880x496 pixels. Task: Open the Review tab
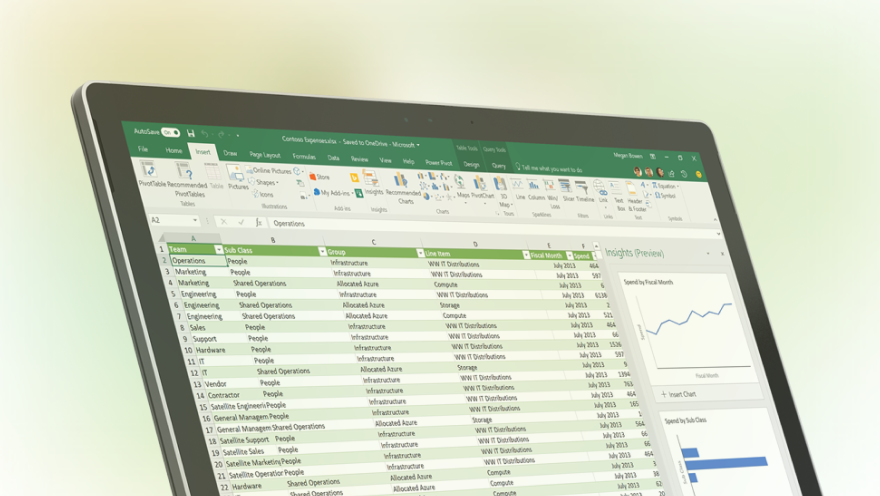[359, 159]
